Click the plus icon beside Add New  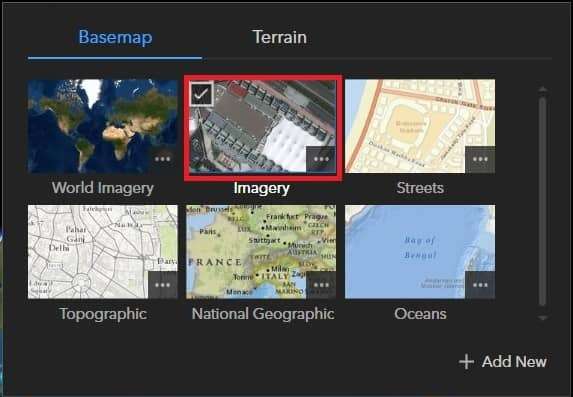466,362
